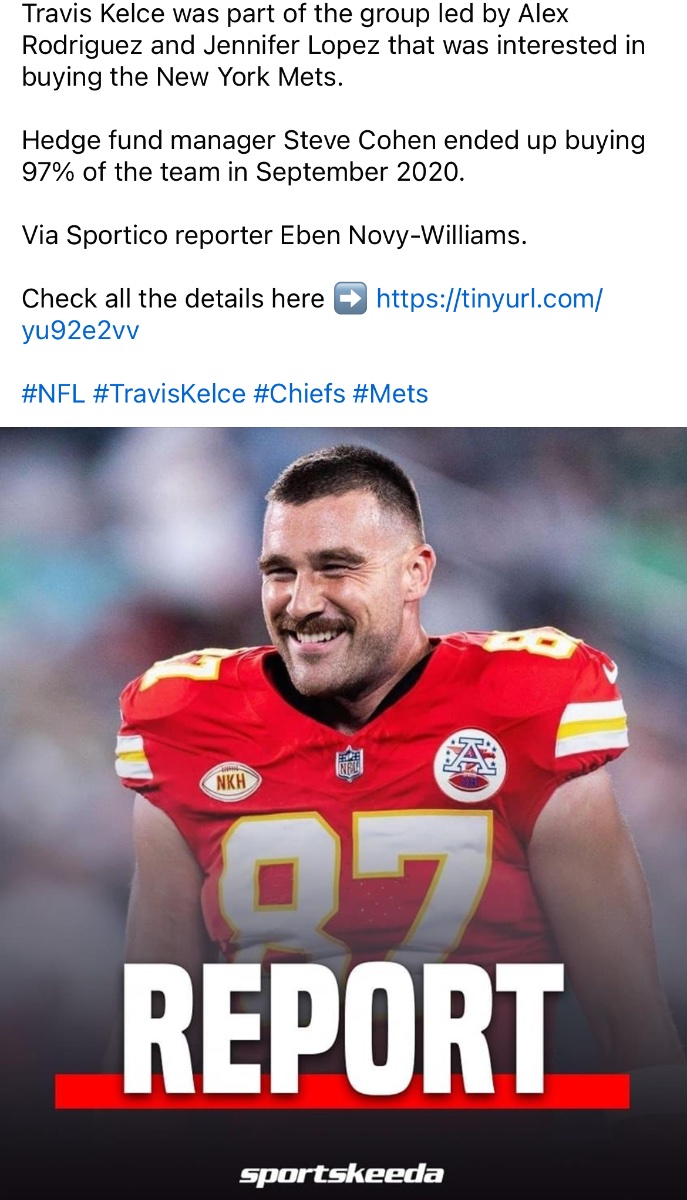The width and height of the screenshot is (687, 1200).
Task: Click the paragraph mentioning Alex Rodriguez
Action: [x=333, y=45]
